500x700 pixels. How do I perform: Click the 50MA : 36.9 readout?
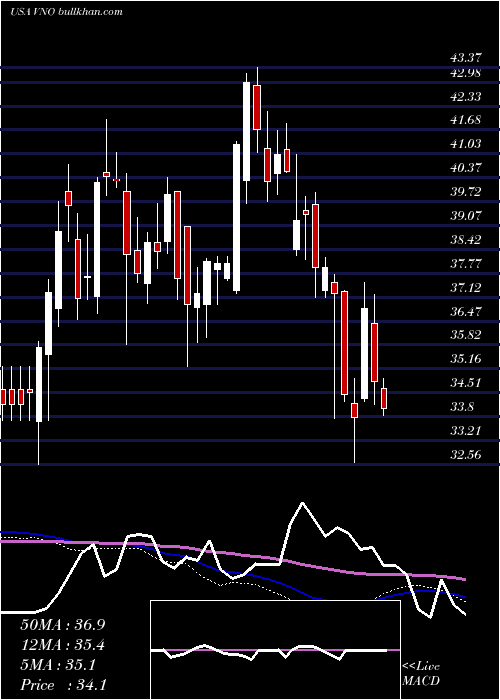[x=63, y=625]
